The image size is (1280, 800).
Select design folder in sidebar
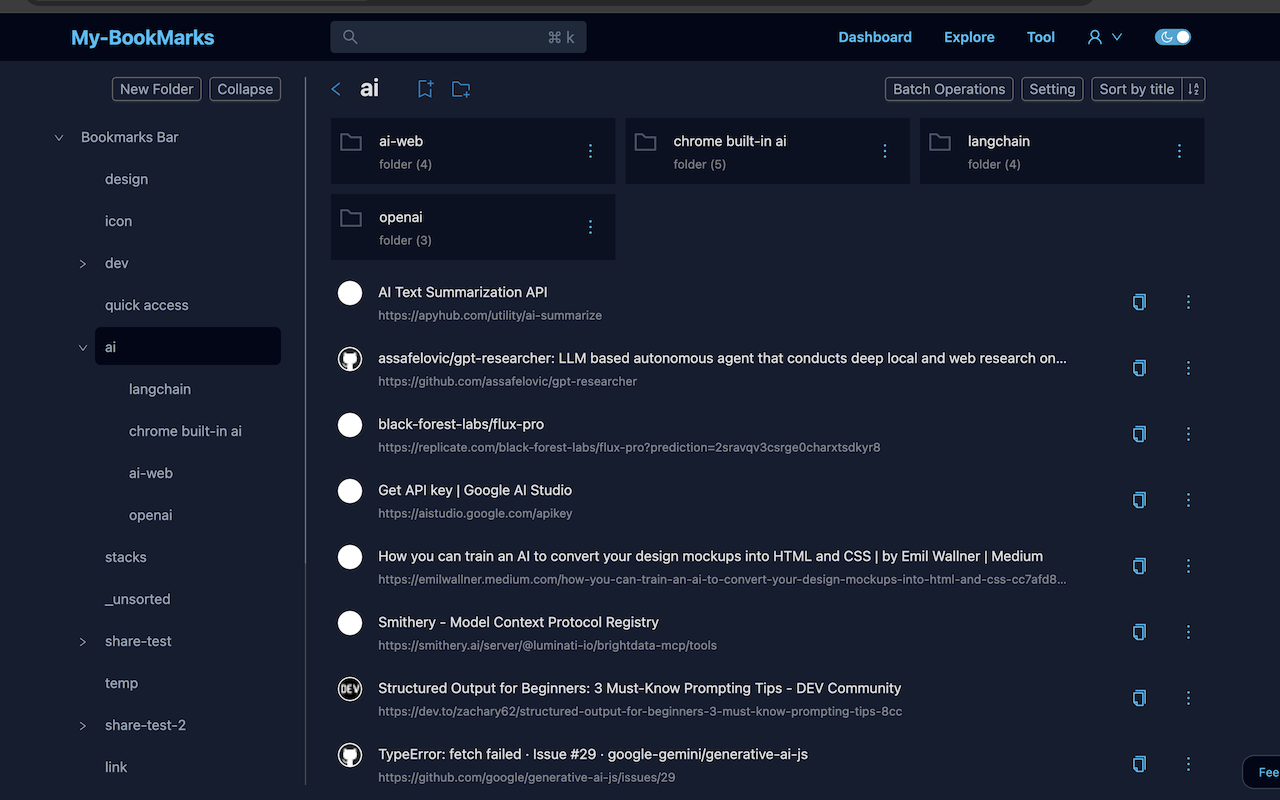point(126,179)
